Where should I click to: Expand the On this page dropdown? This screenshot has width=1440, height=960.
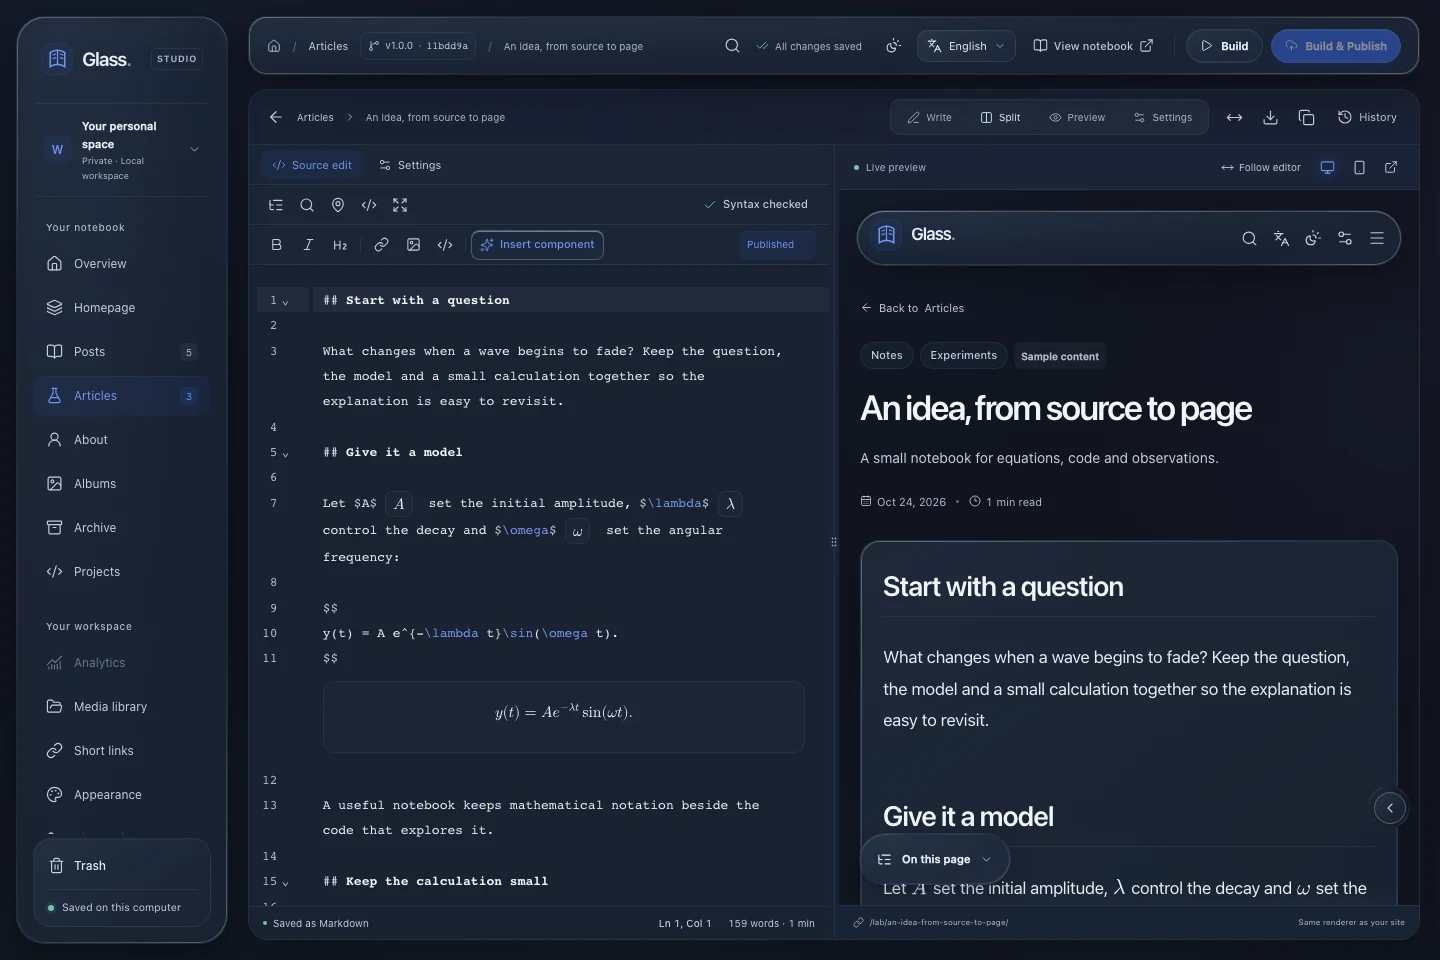coord(935,859)
